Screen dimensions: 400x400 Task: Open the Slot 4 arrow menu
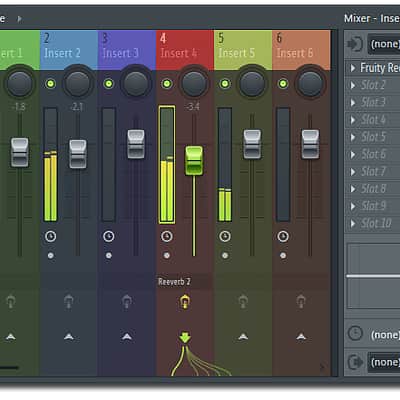pos(353,120)
